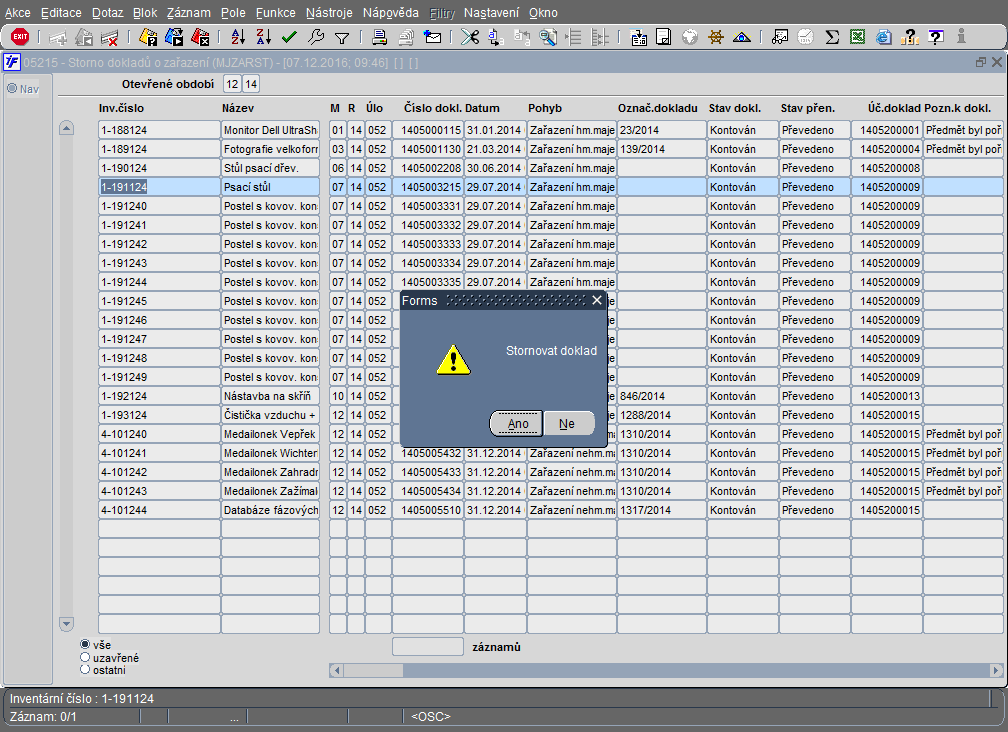
Task: Decline with the Ne button
Action: coord(568,424)
